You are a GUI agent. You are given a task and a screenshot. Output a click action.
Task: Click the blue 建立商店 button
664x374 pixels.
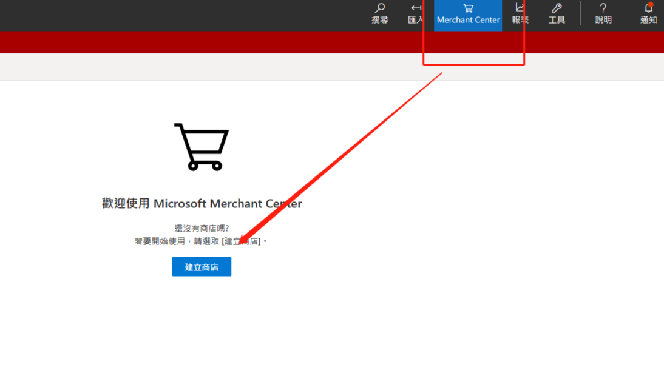click(202, 267)
